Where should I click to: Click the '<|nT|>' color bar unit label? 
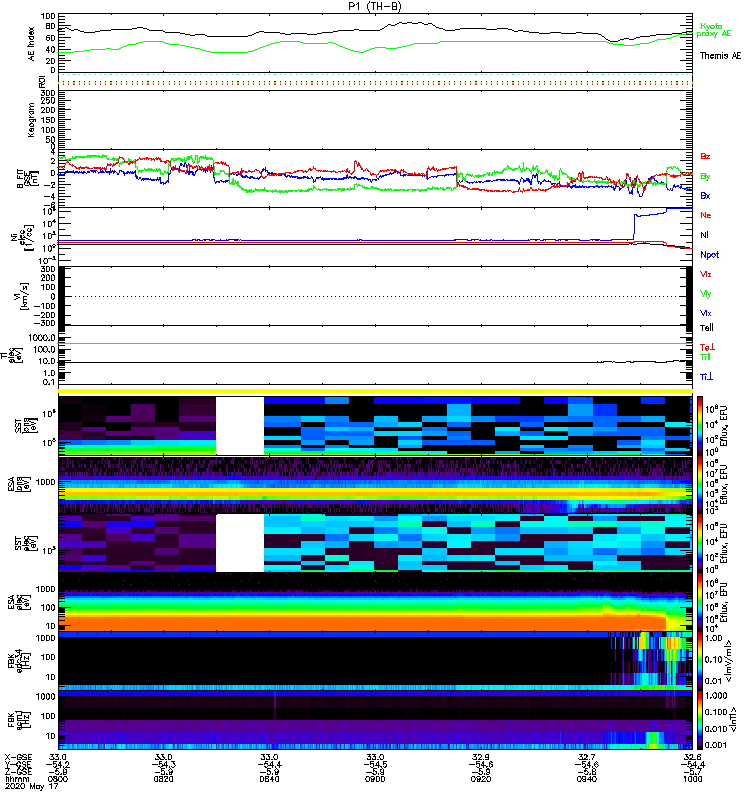(733, 719)
